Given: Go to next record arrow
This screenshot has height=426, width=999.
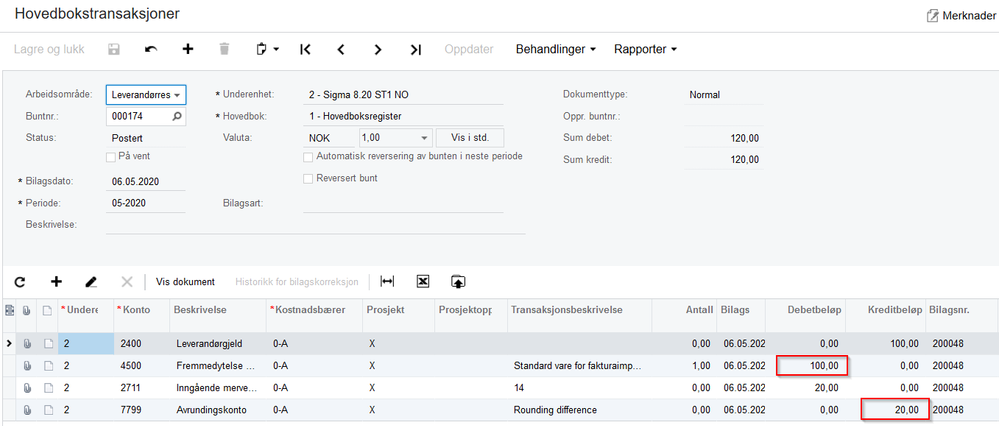Looking at the screenshot, I should pos(378,49).
